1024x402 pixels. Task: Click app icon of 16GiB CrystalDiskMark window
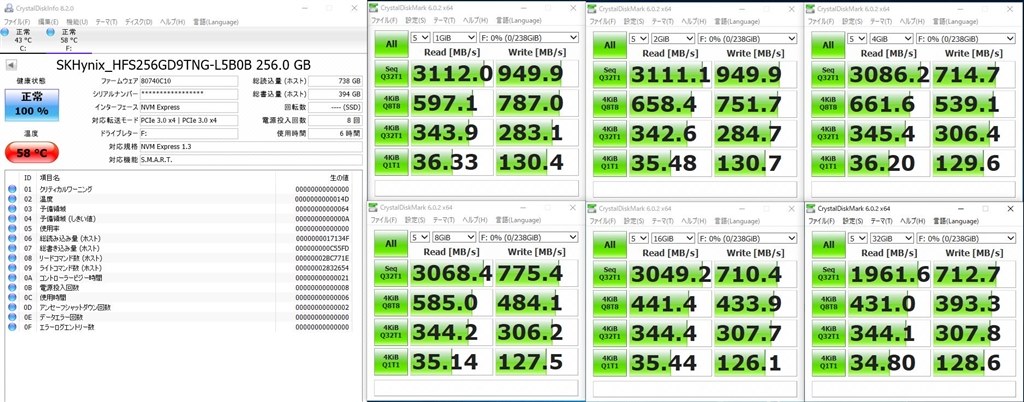[x=592, y=208]
